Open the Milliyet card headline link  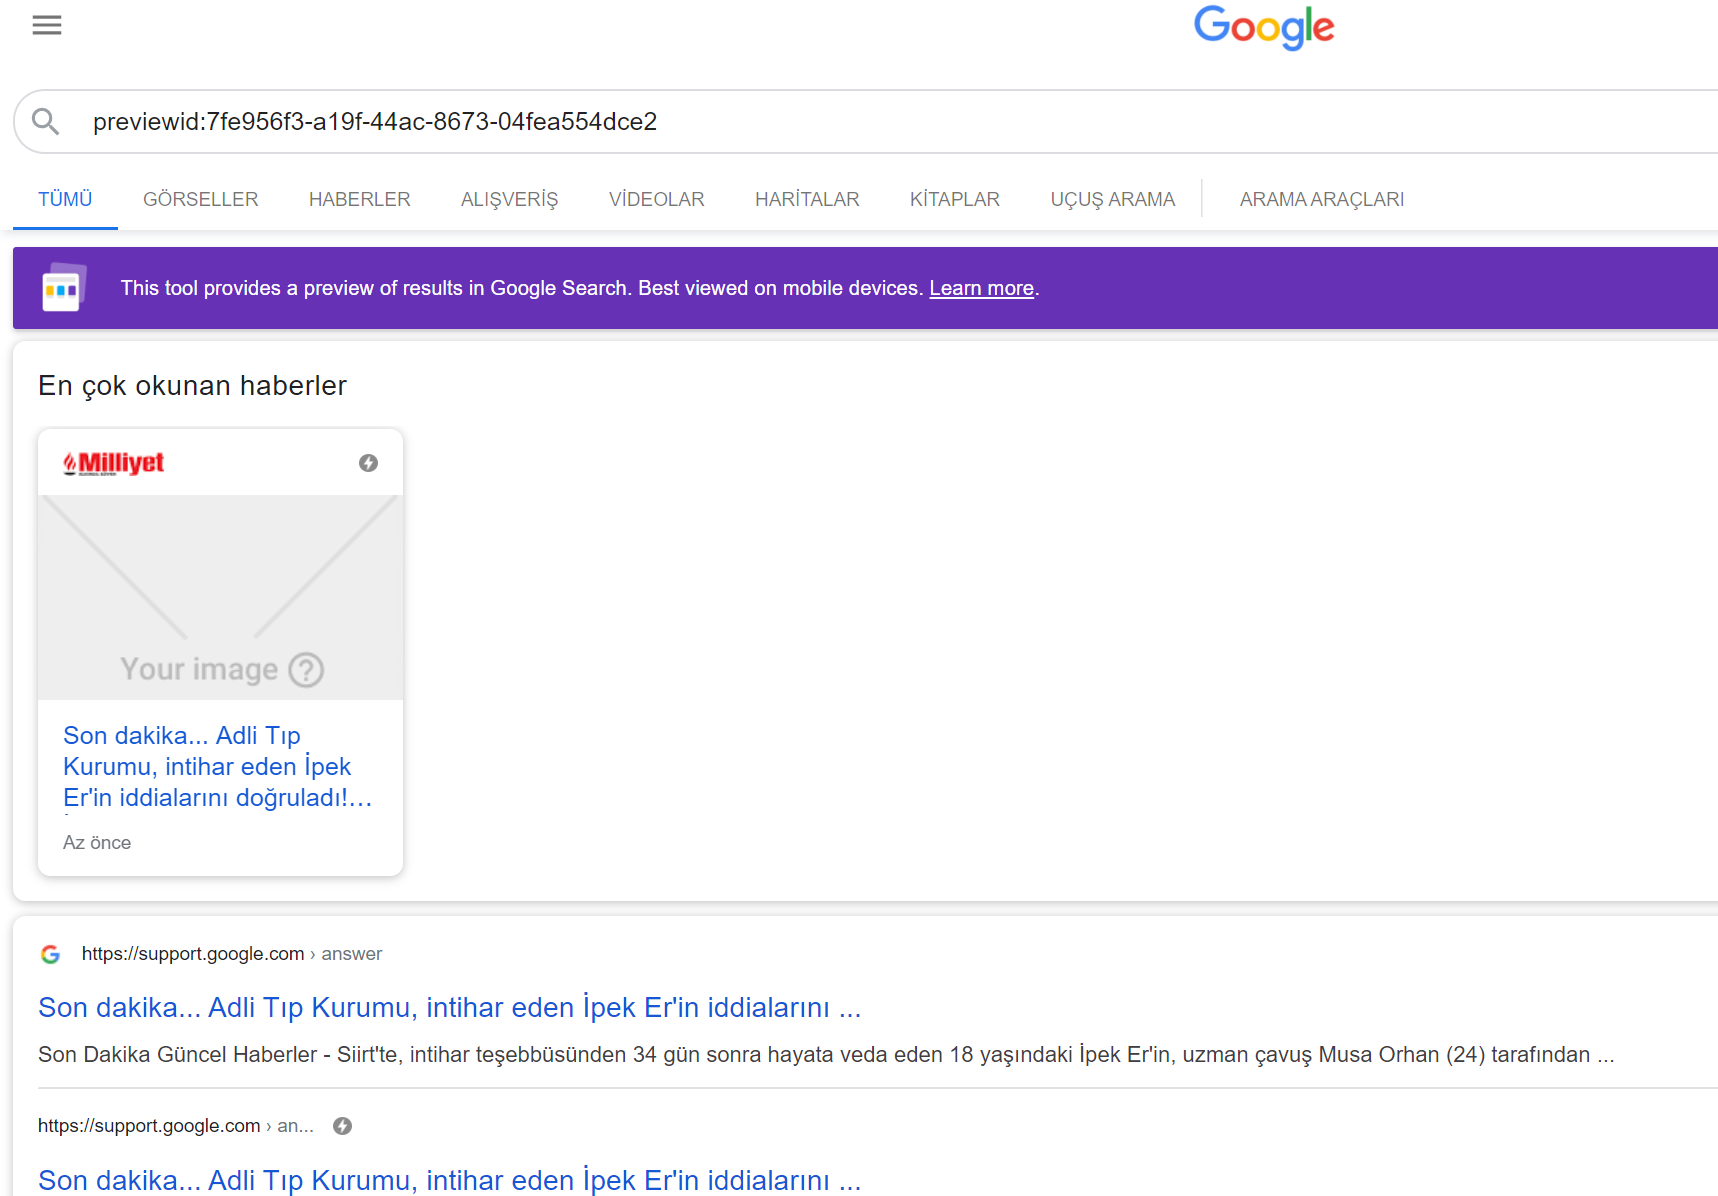point(216,766)
